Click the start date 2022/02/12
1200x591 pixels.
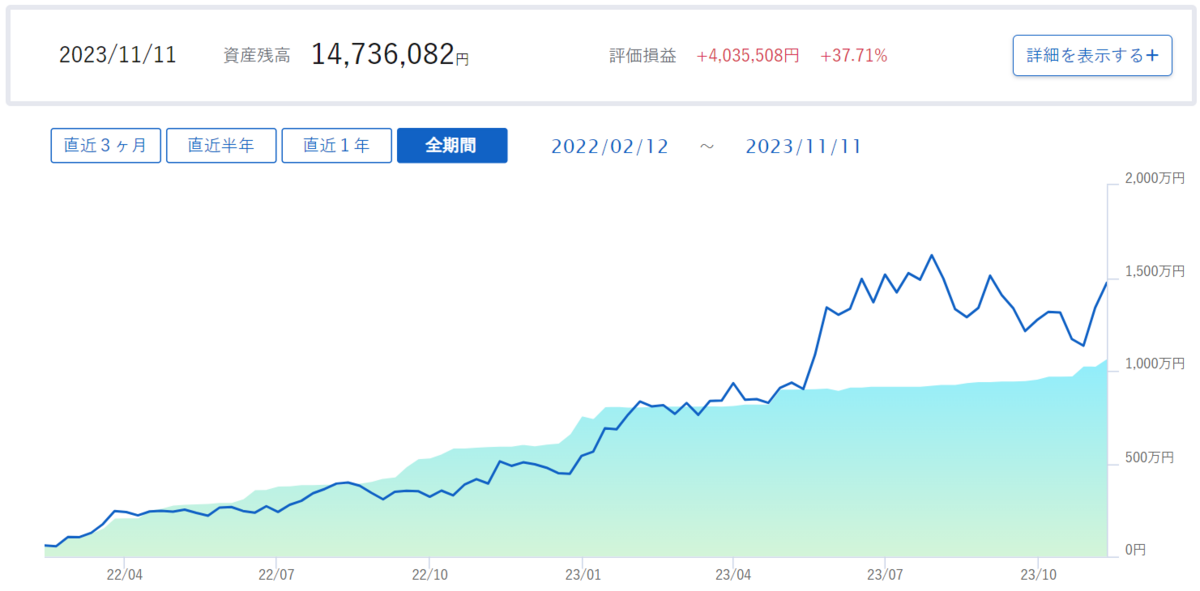(609, 146)
